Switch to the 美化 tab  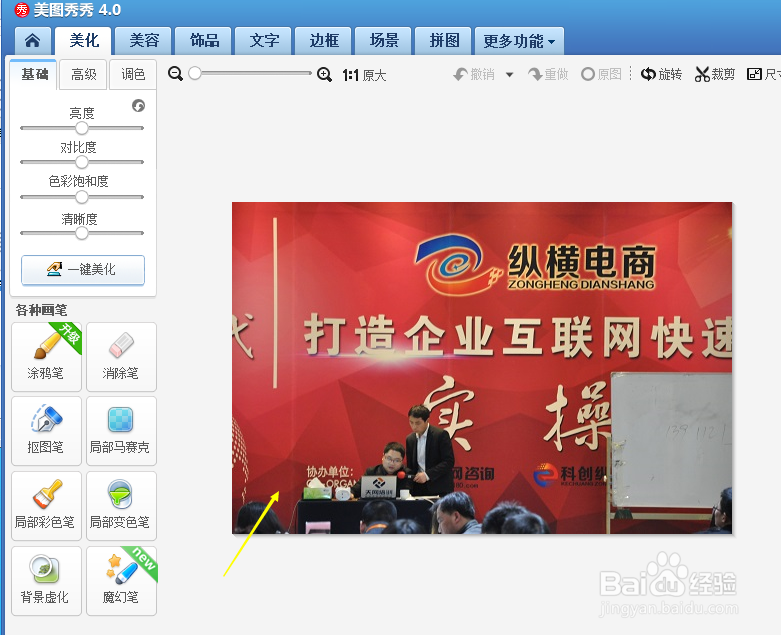84,40
